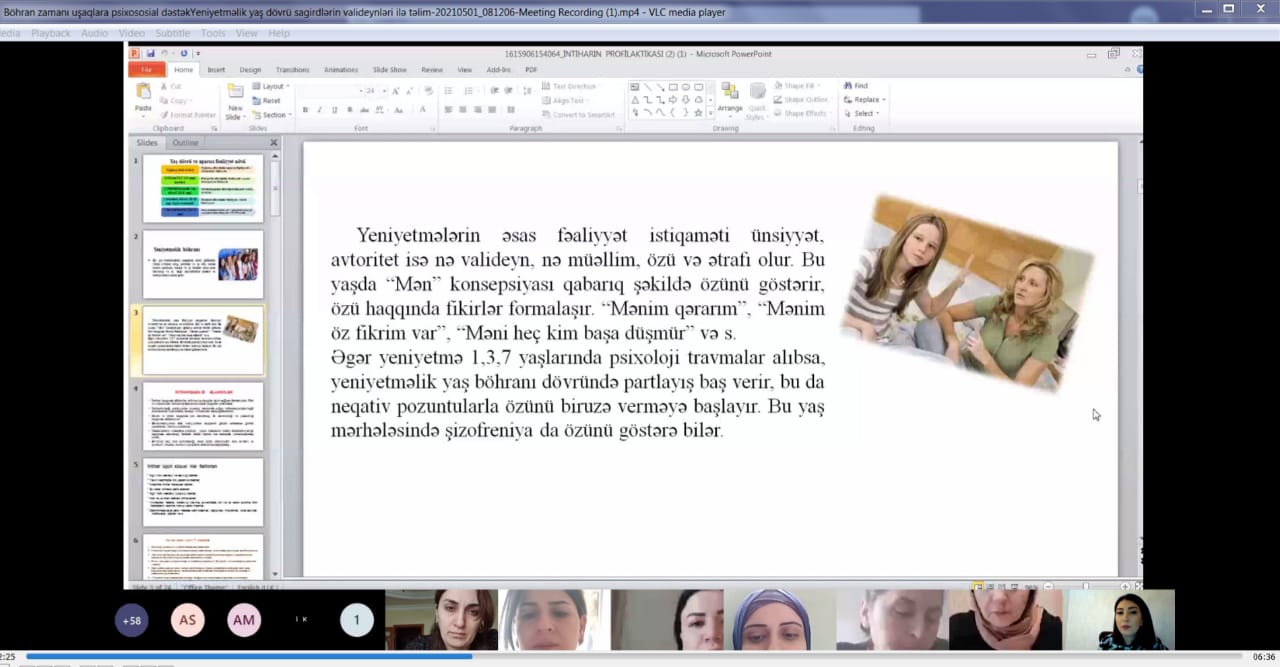Screen dimensions: 1280x667
Task: Click the Save icon in PowerPoint's quick access toolbar
Action: pyautogui.click(x=151, y=53)
